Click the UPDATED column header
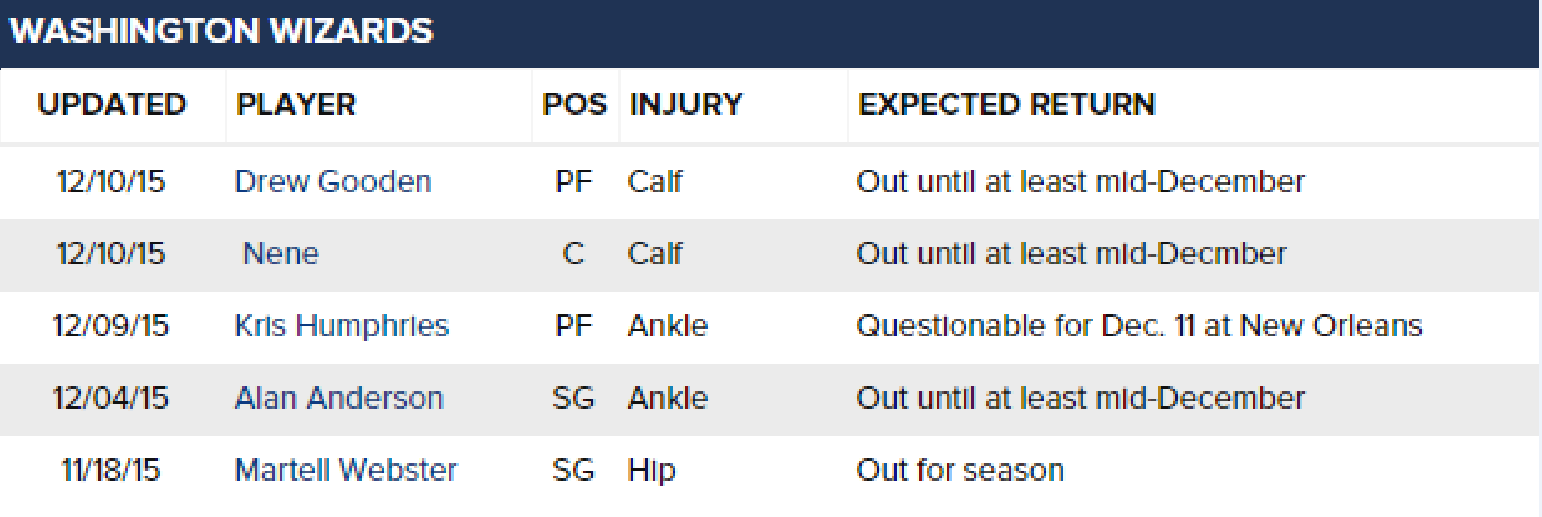 click(112, 104)
